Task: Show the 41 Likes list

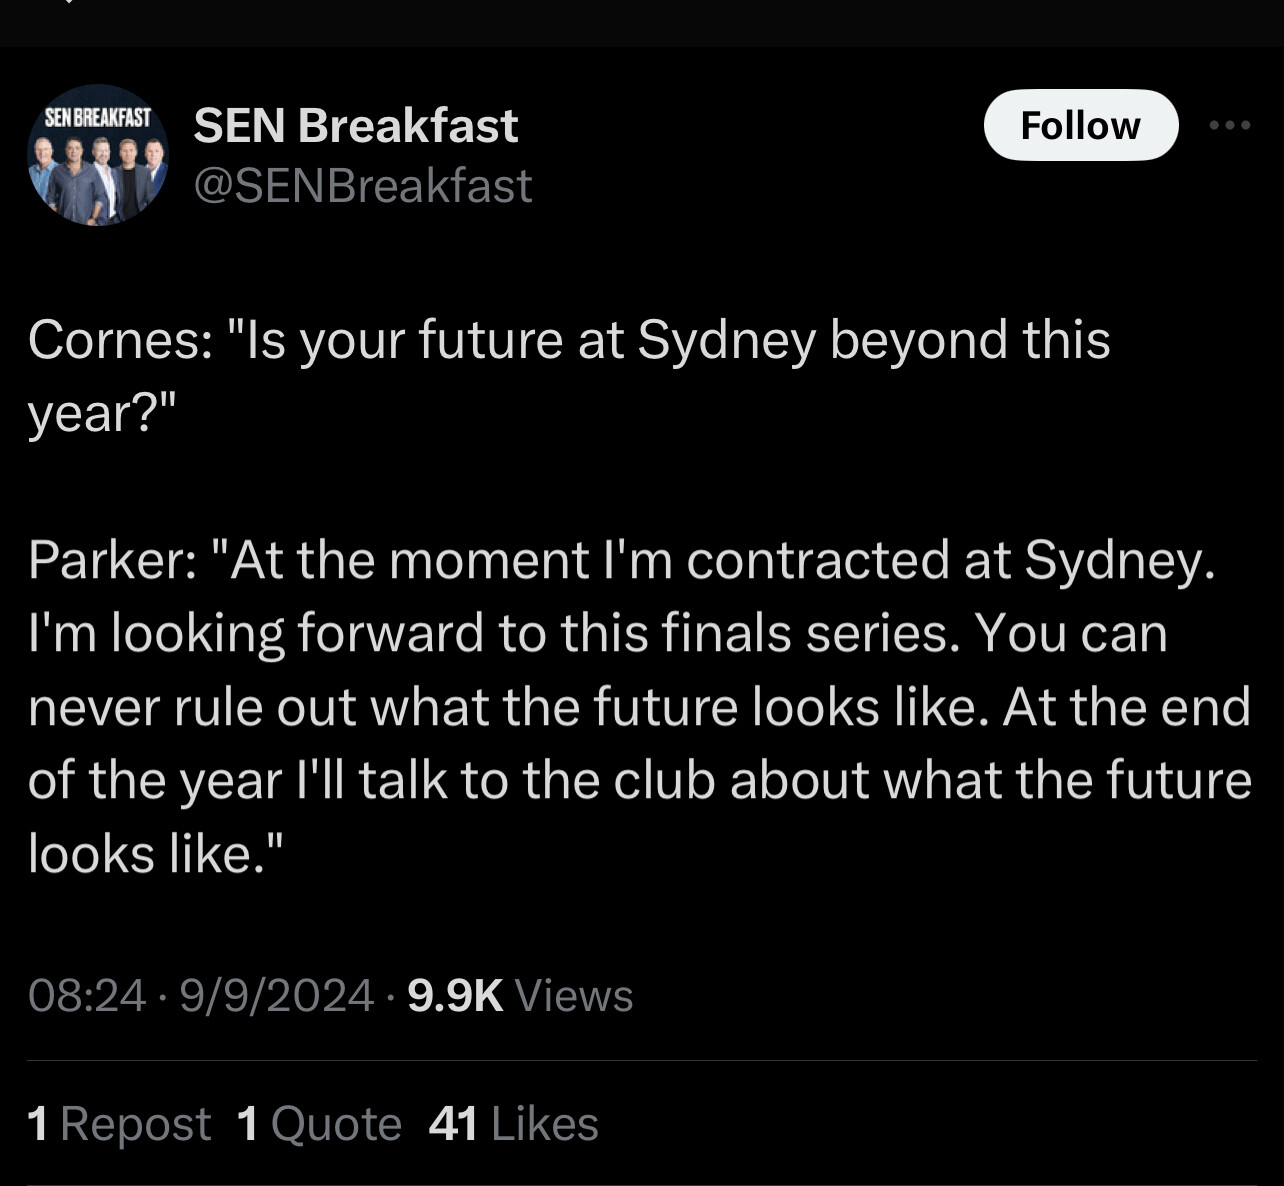Action: tap(513, 1123)
